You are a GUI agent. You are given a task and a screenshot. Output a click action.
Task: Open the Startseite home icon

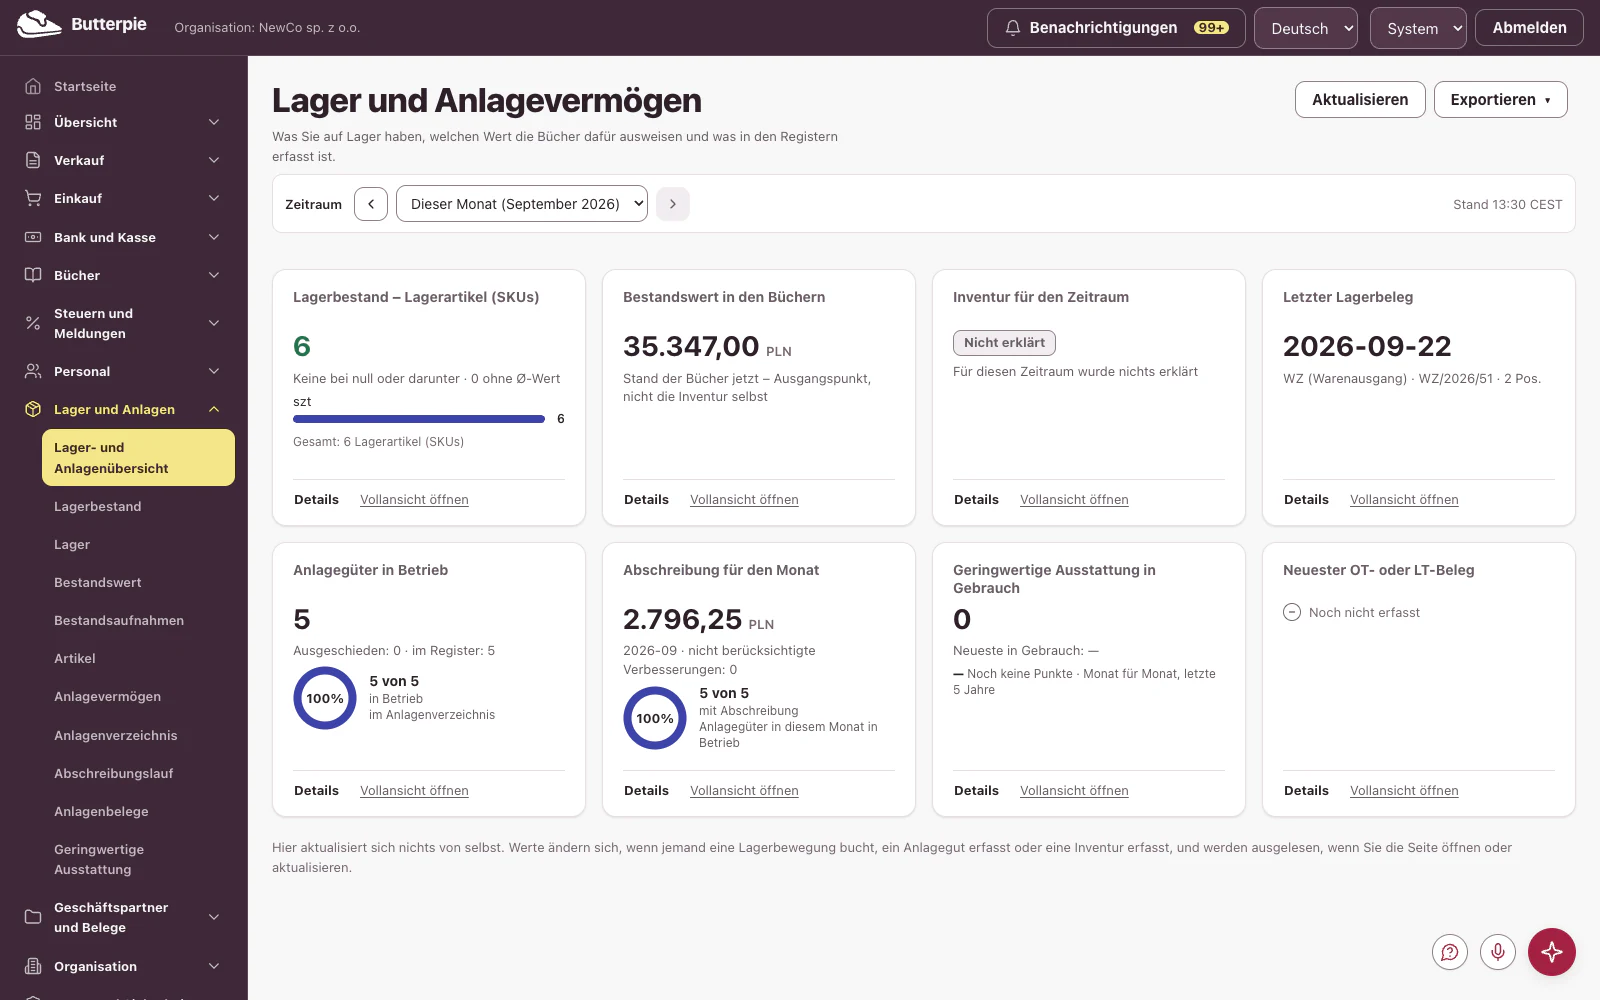[33, 86]
